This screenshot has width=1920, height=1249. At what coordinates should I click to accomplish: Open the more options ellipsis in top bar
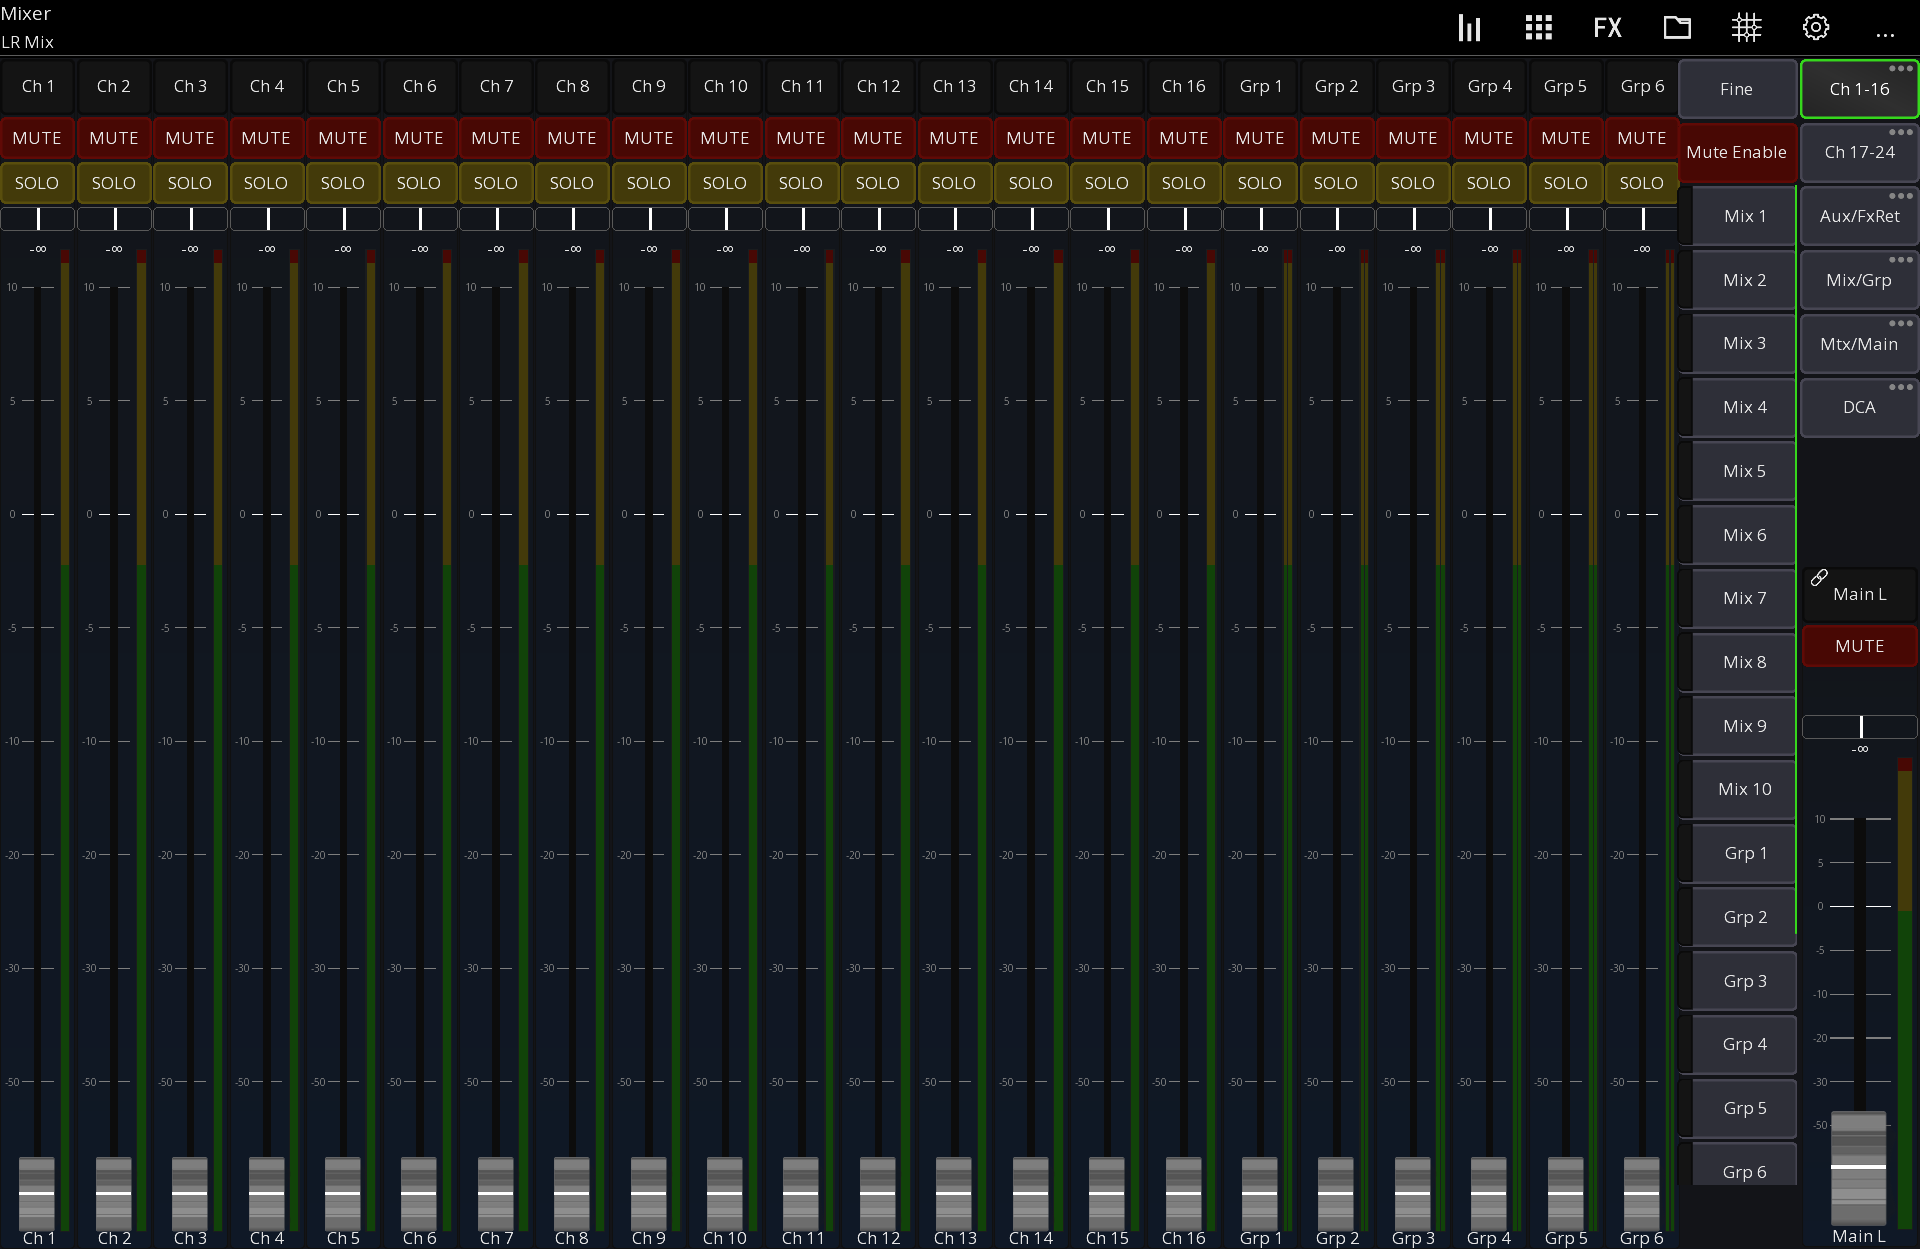coord(1885,35)
